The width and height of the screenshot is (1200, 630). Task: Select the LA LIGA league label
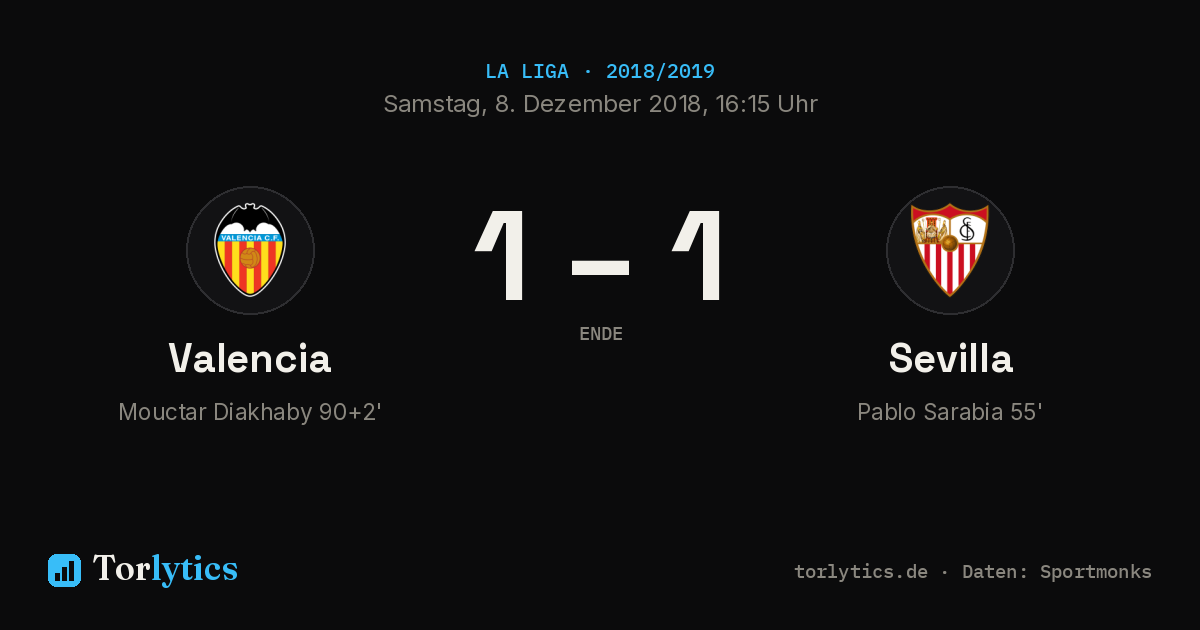(x=527, y=72)
